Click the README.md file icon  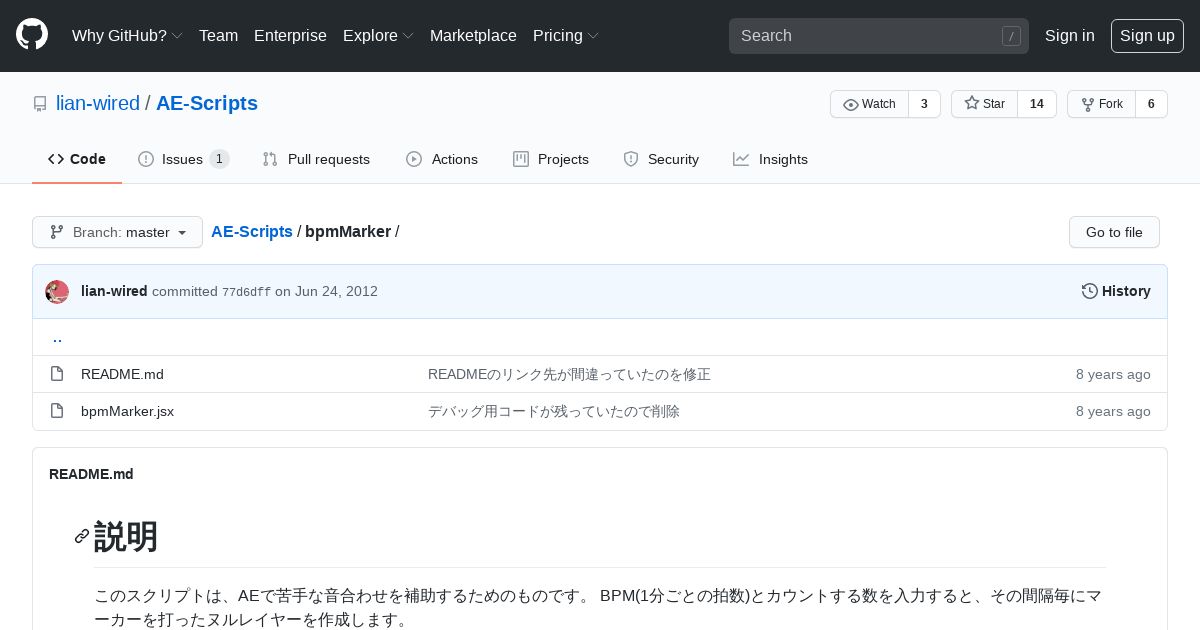(x=57, y=374)
